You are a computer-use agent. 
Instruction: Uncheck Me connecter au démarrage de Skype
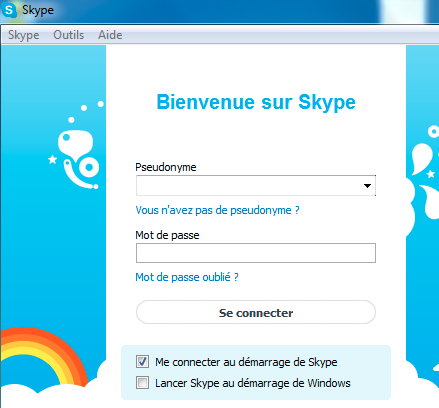[x=142, y=362]
